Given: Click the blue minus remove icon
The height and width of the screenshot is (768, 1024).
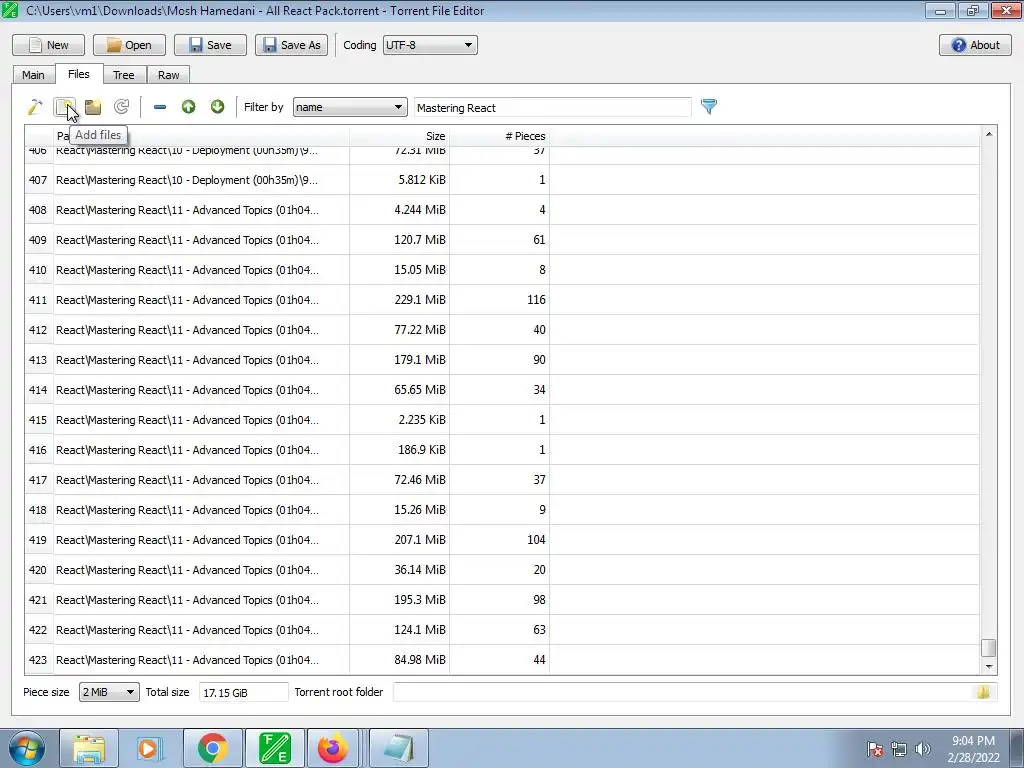Looking at the screenshot, I should [159, 106].
